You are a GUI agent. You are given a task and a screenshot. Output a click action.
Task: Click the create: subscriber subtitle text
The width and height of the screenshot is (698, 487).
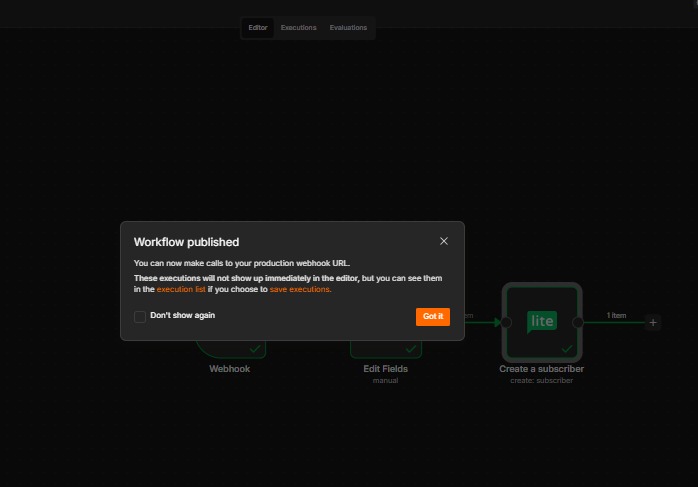point(541,381)
